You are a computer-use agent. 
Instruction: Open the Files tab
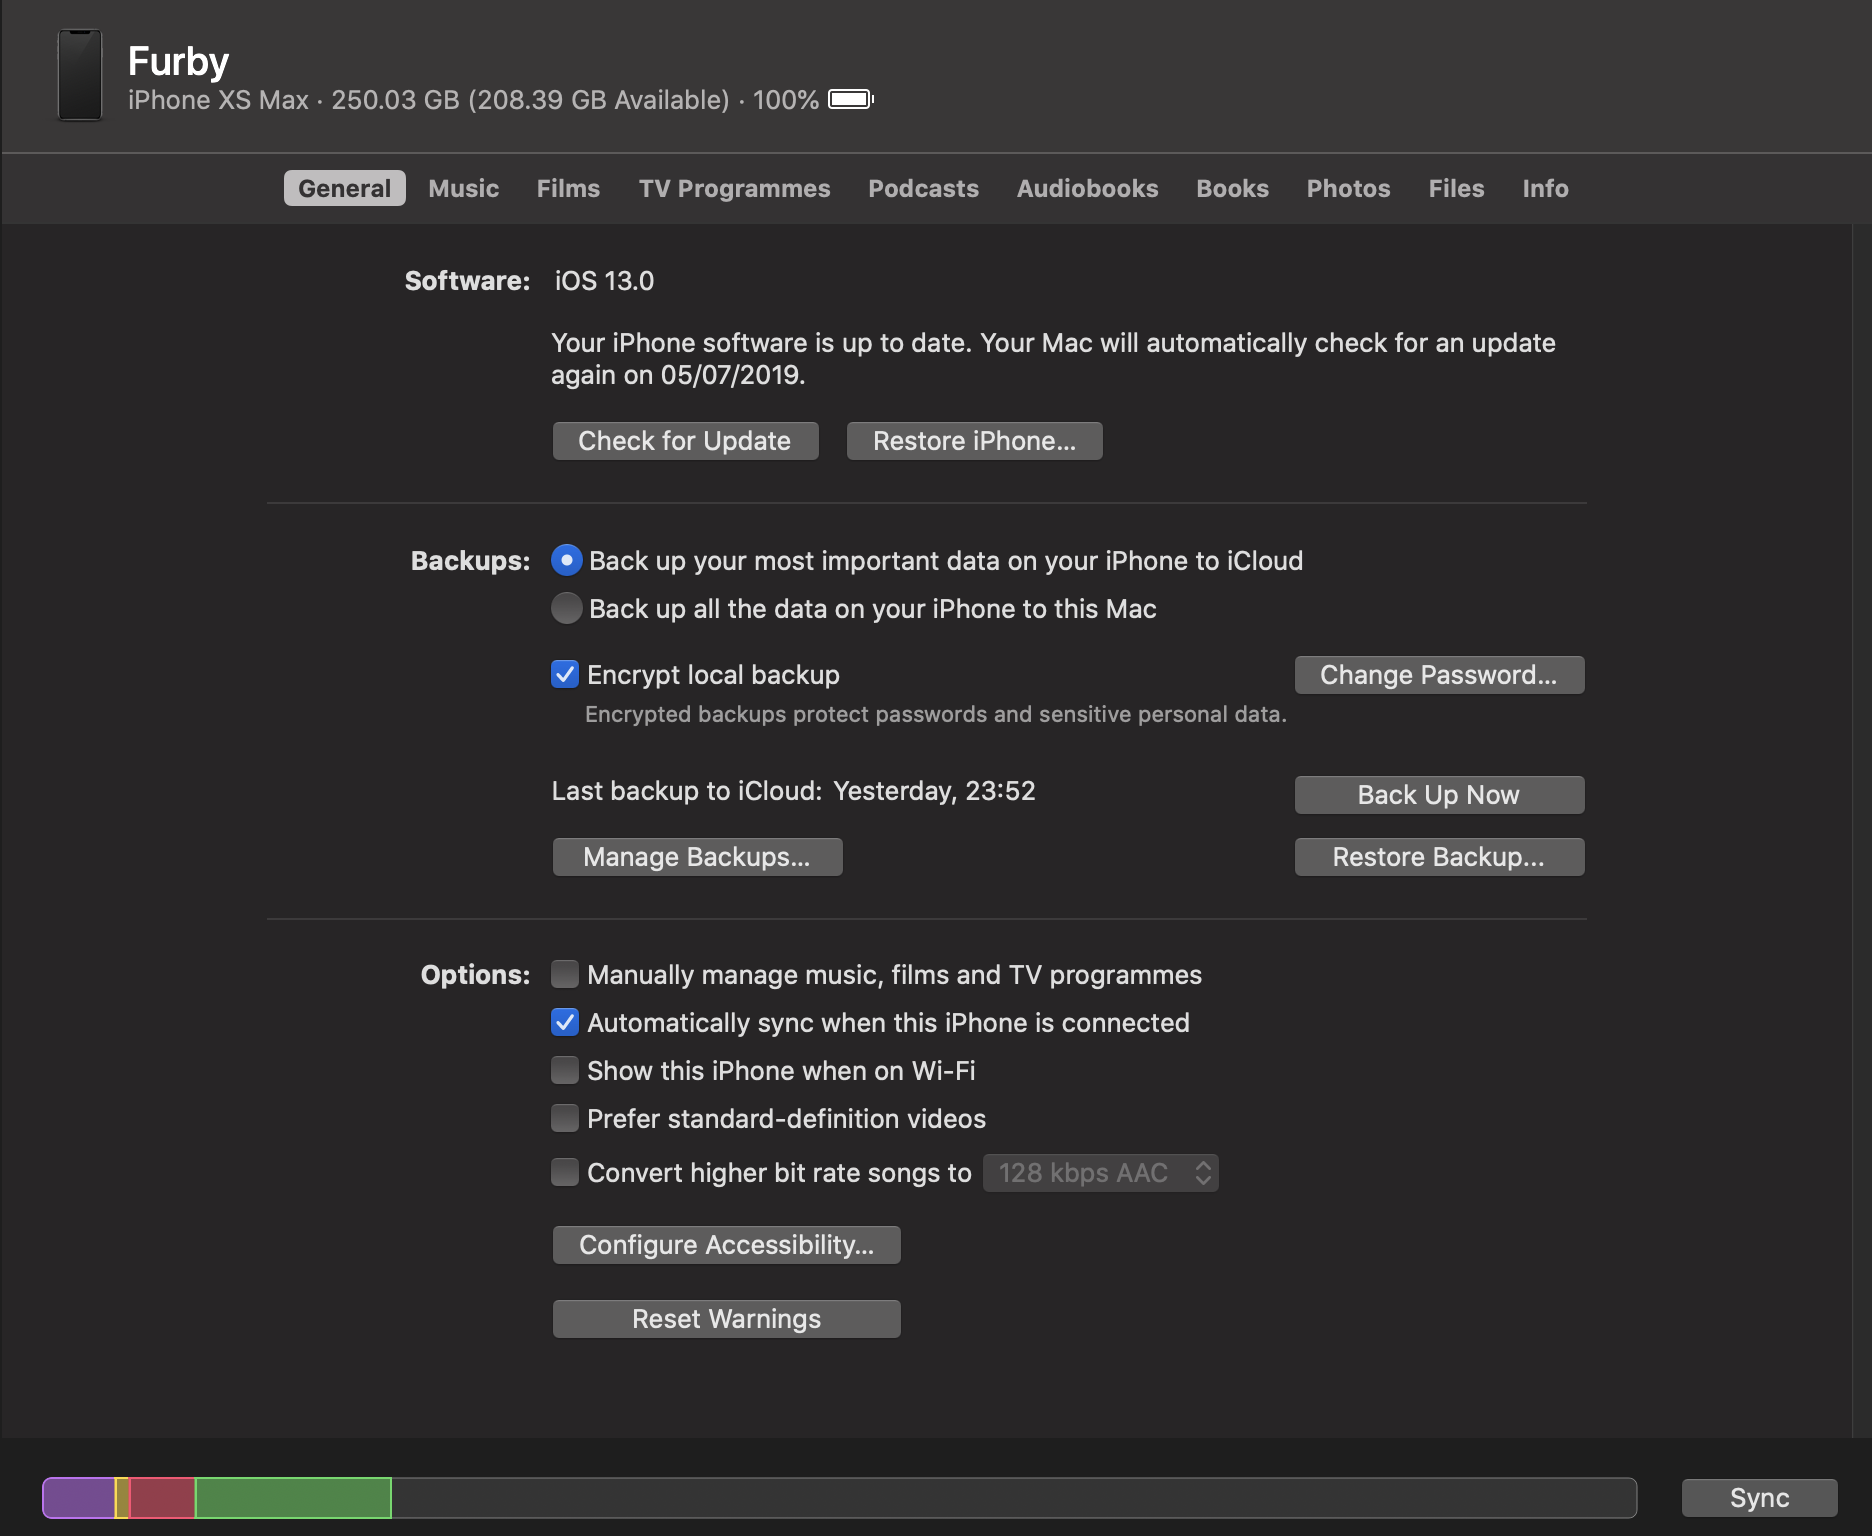click(x=1456, y=188)
